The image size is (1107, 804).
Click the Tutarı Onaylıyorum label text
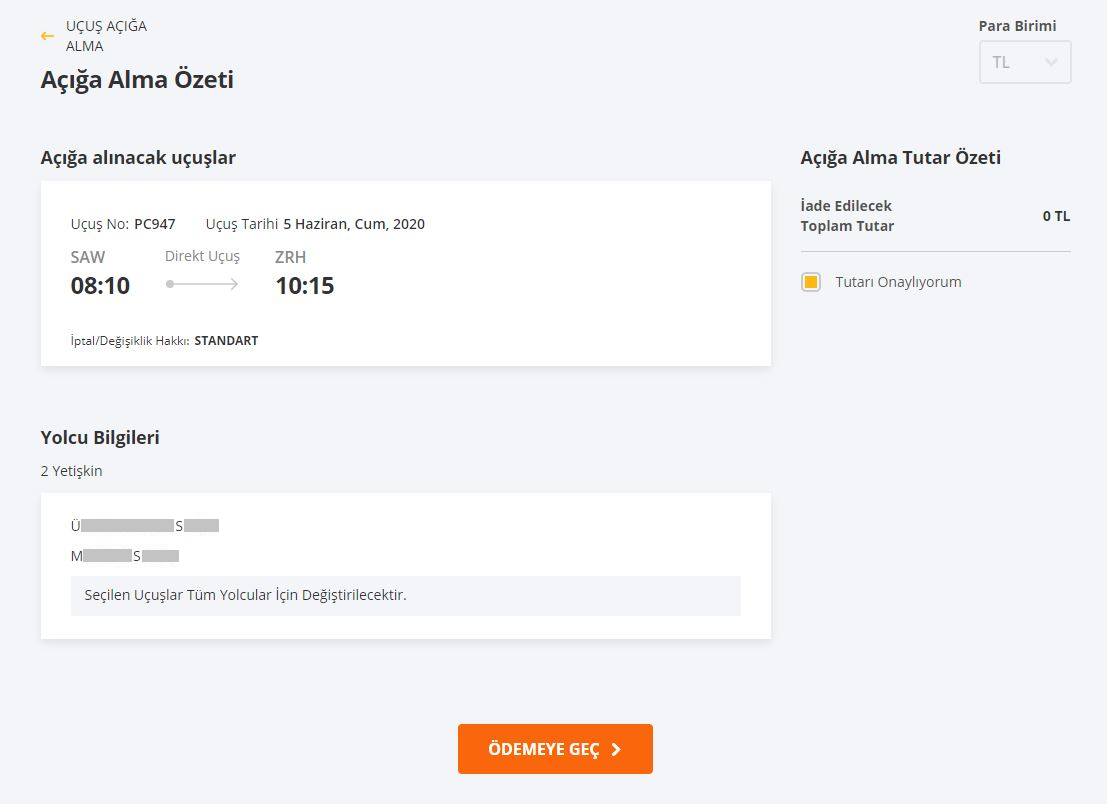(x=898, y=282)
